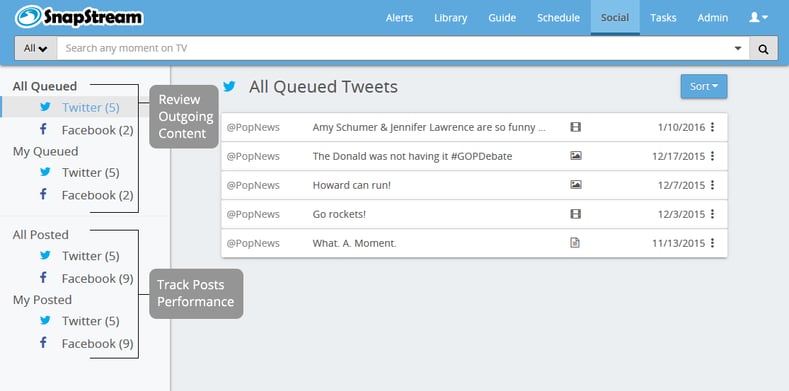Click the 12/7/2015 date
Viewport: 789px width, 391px height.
tap(681, 185)
